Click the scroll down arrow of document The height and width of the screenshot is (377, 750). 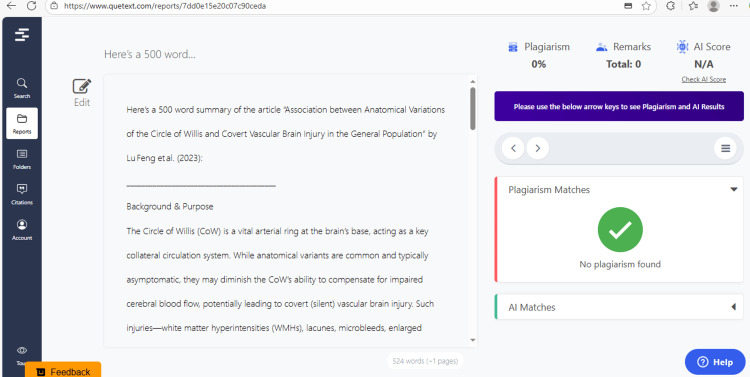click(x=473, y=340)
